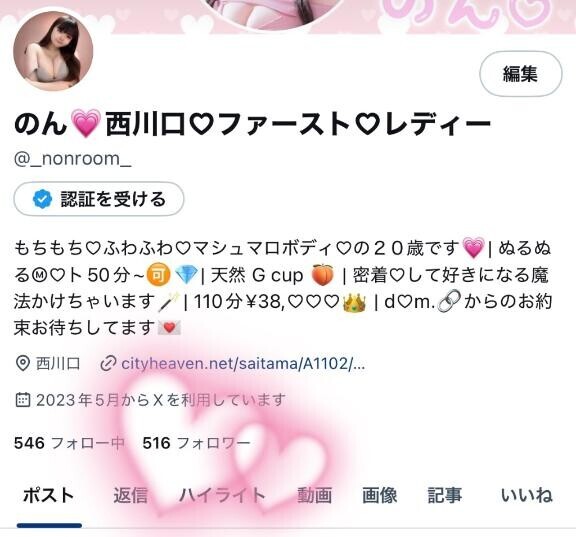576x537 pixels.
Task: Open the いいね likes tab
Action: [x=527, y=495]
